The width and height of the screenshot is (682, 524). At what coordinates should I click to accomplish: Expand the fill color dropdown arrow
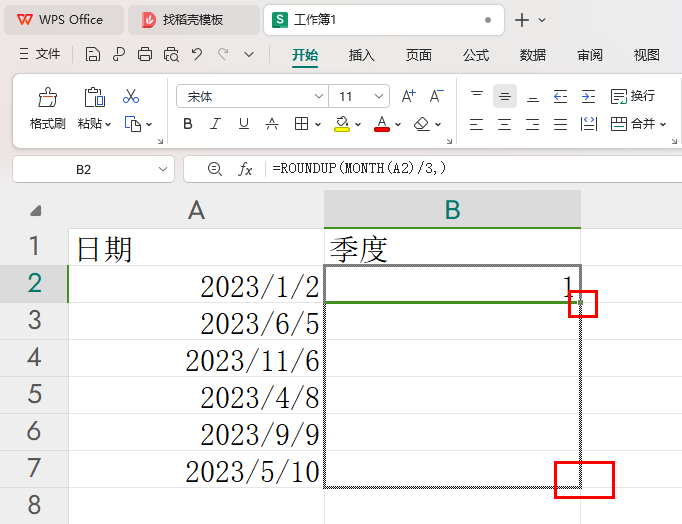point(358,124)
